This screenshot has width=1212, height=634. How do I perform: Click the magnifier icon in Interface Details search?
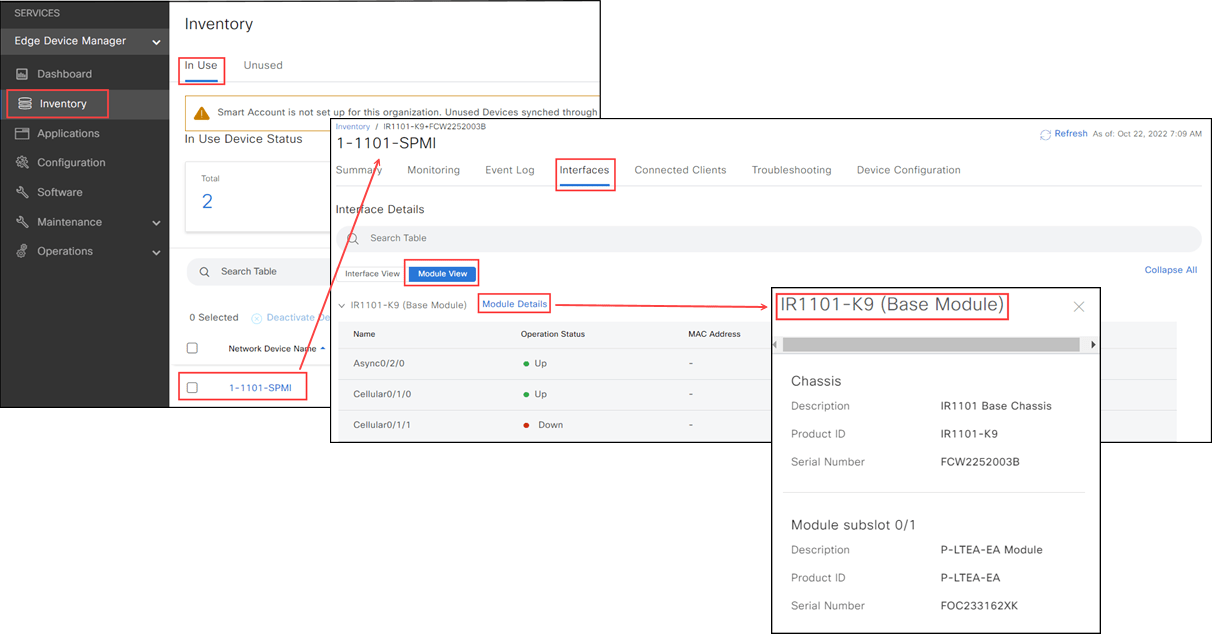(352, 238)
